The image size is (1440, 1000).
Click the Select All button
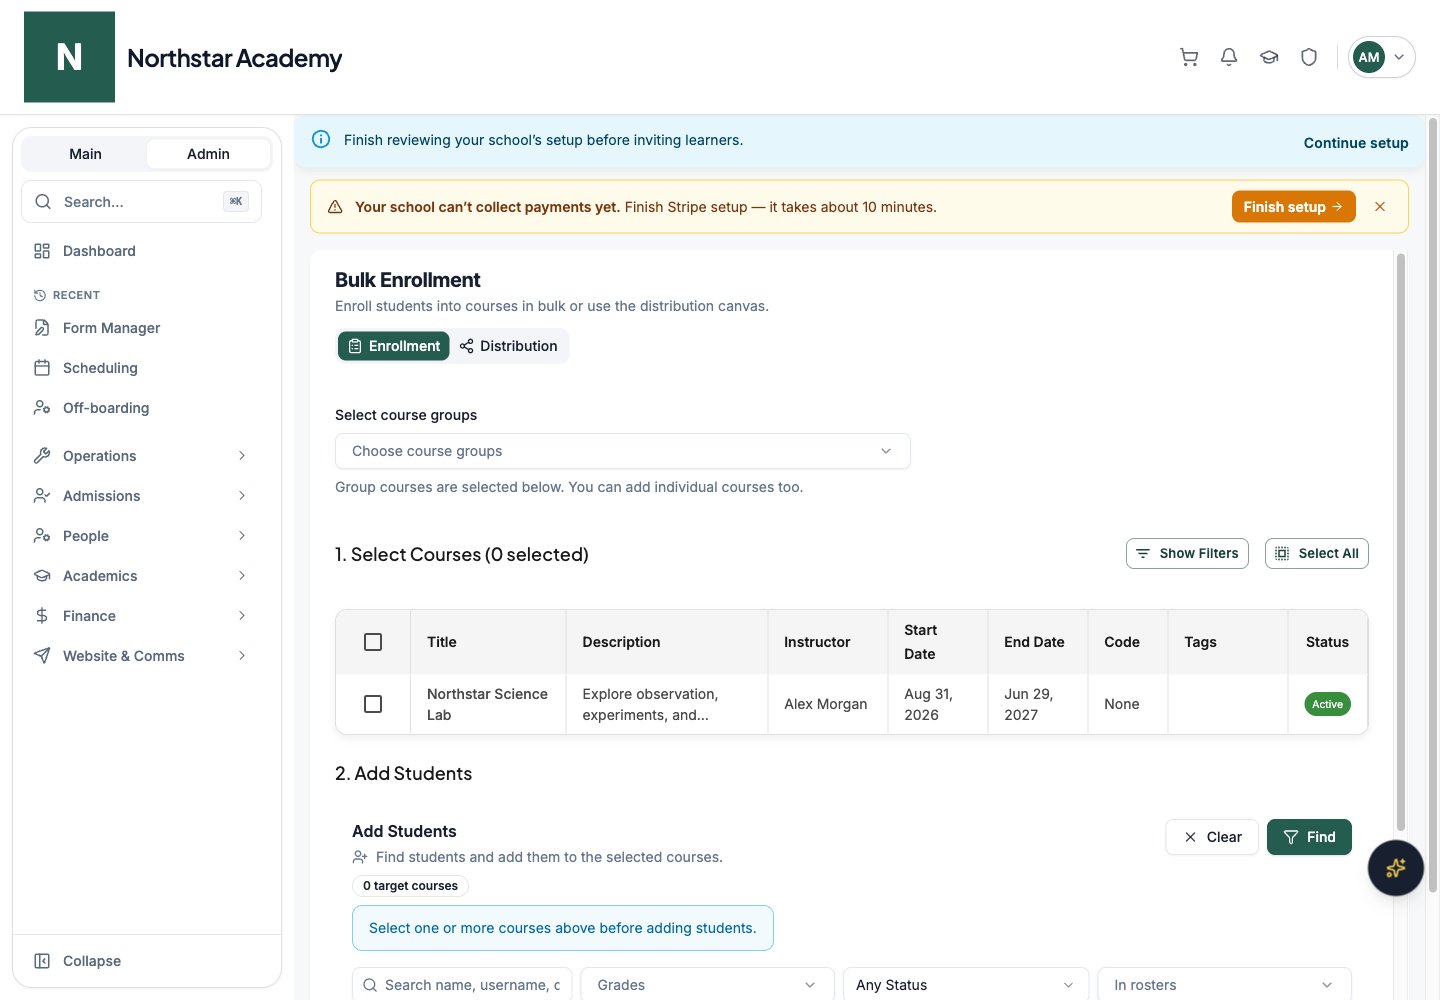pos(1316,554)
